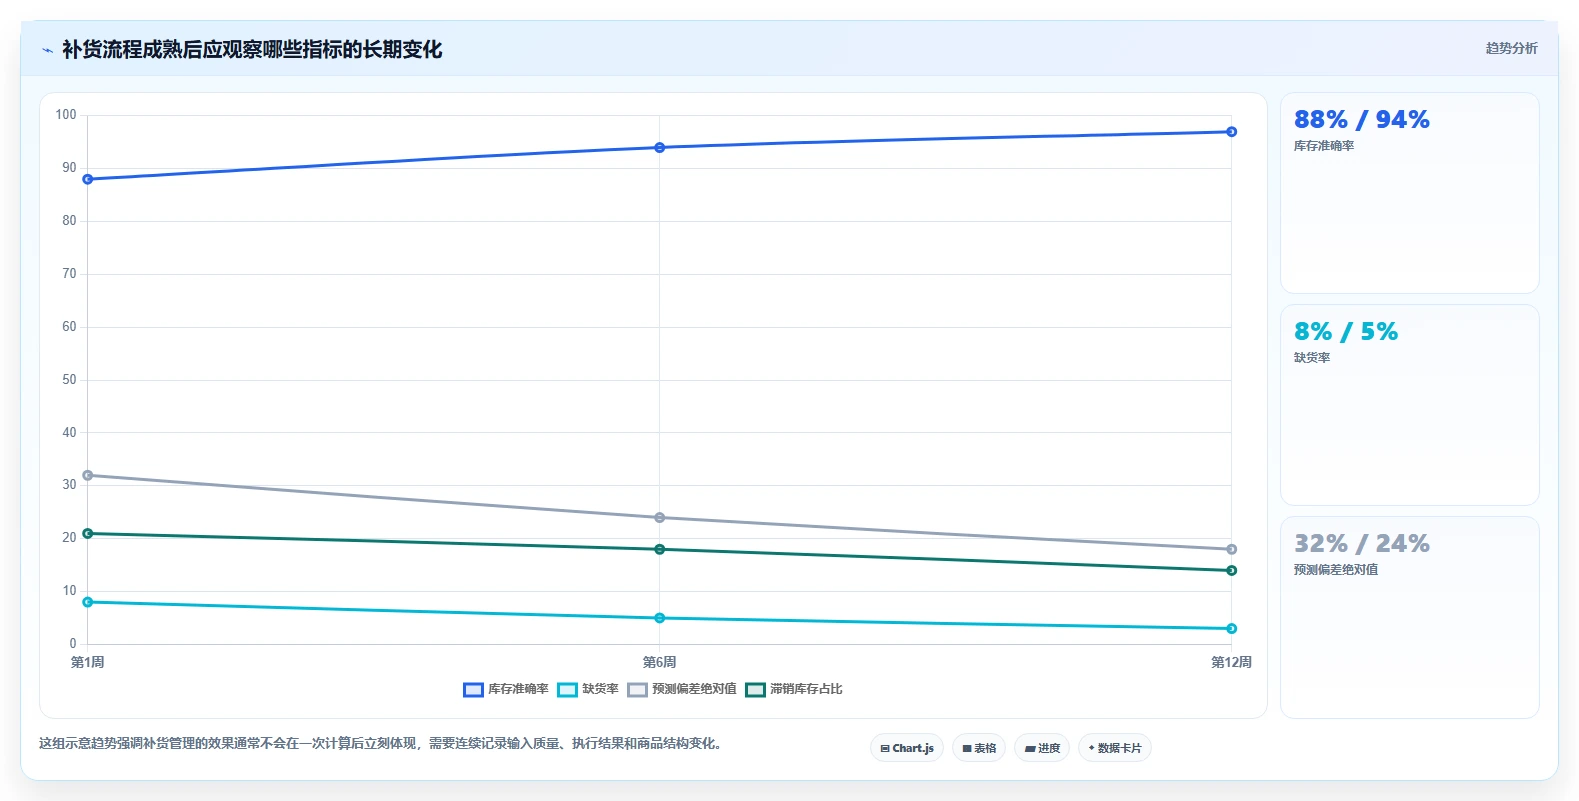Click the 预测偏差绝对值 data point at 第12周
Viewport: 1579px width, 801px height.
[1232, 549]
